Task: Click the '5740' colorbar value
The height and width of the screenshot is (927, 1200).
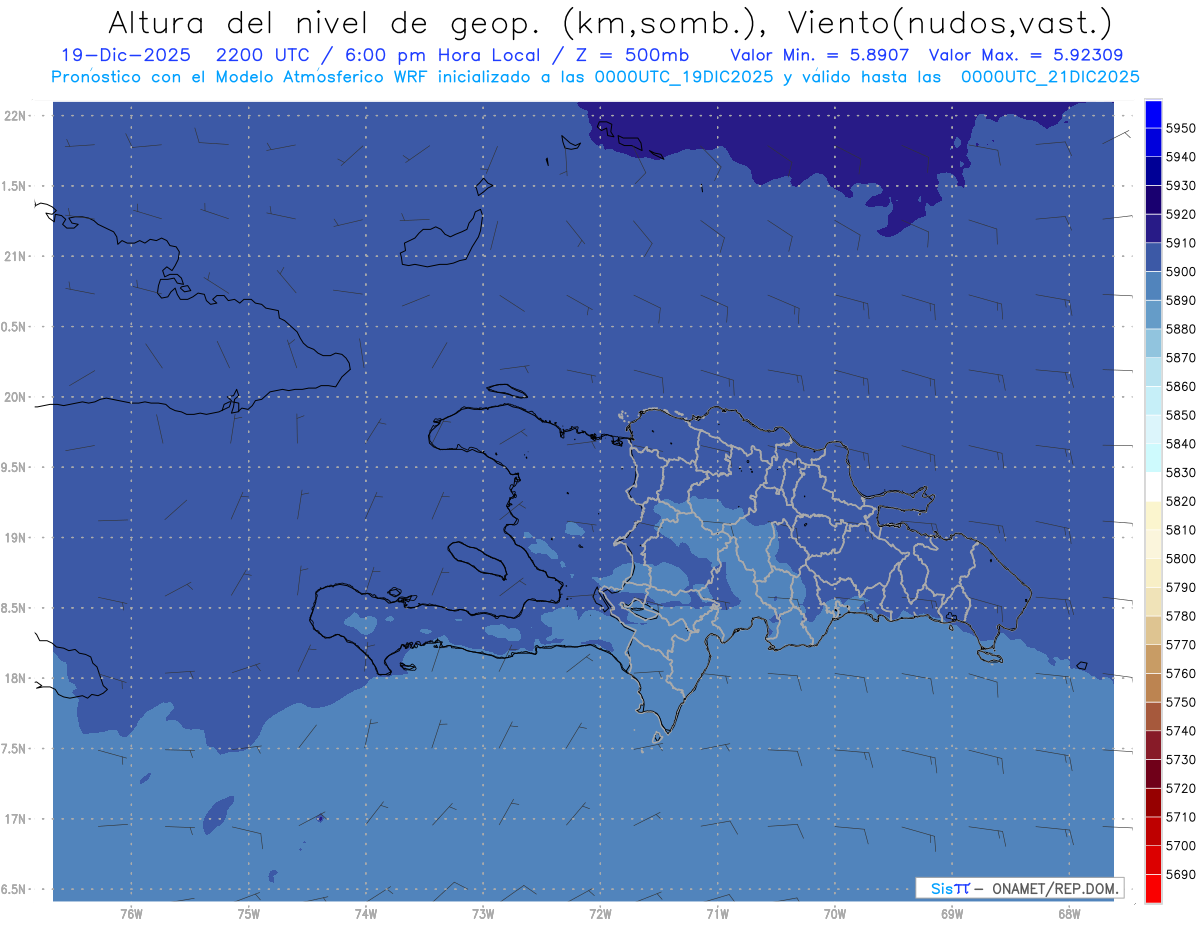Action: pyautogui.click(x=1180, y=731)
